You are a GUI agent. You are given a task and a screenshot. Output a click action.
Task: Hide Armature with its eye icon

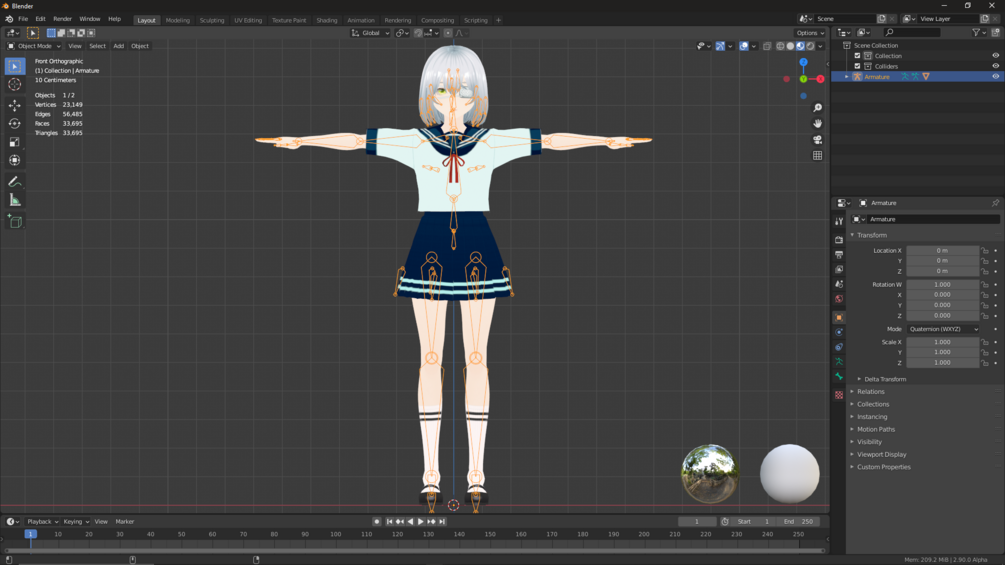click(x=995, y=76)
